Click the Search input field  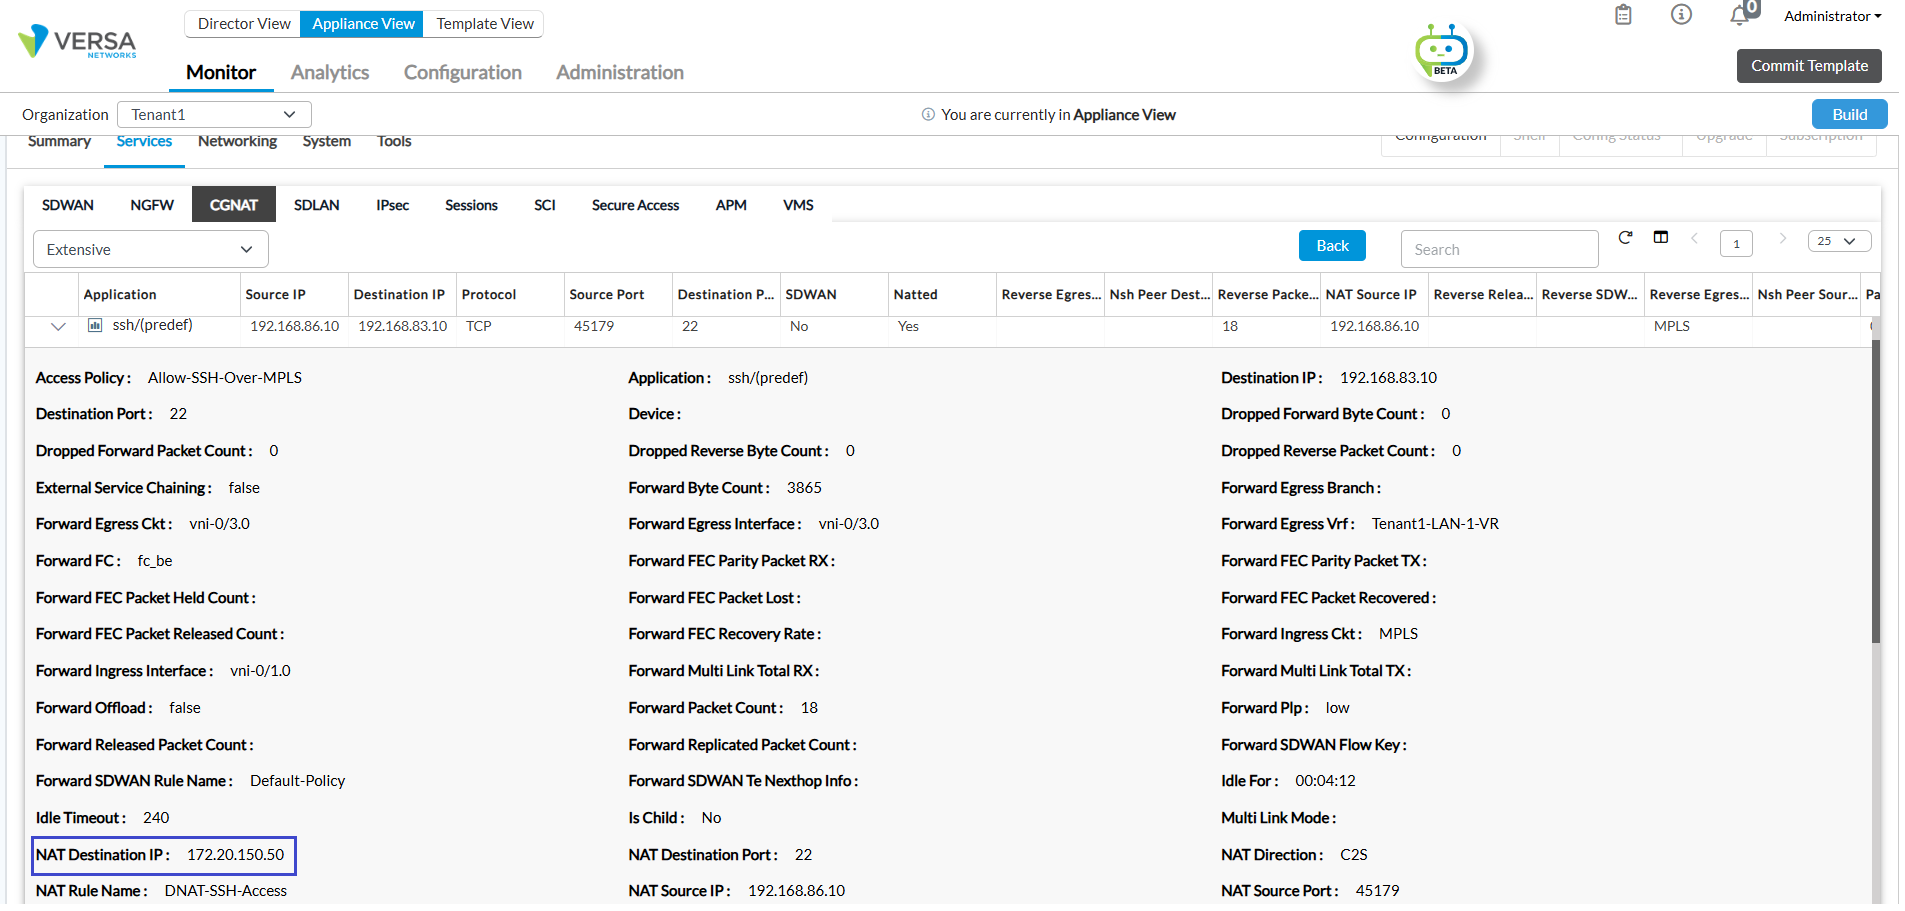pos(1499,249)
